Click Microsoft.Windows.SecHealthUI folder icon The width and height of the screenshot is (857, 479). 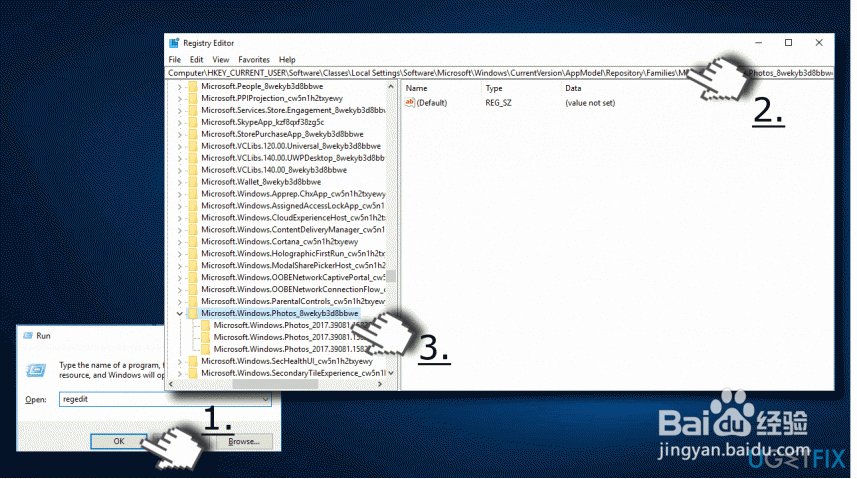(192, 361)
